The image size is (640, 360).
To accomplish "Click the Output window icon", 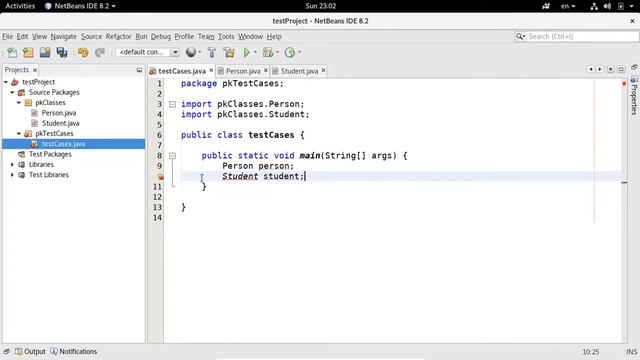I will 19,351.
